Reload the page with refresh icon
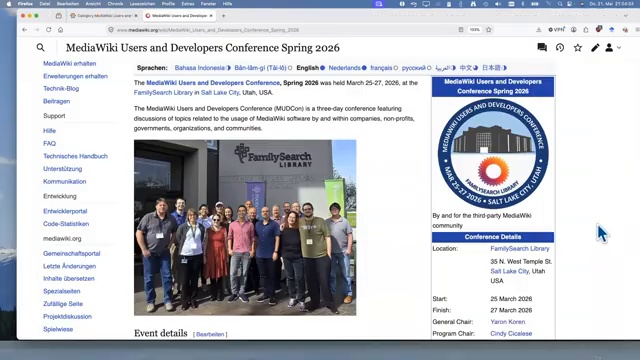This screenshot has width=640, height=360. click(x=49, y=30)
